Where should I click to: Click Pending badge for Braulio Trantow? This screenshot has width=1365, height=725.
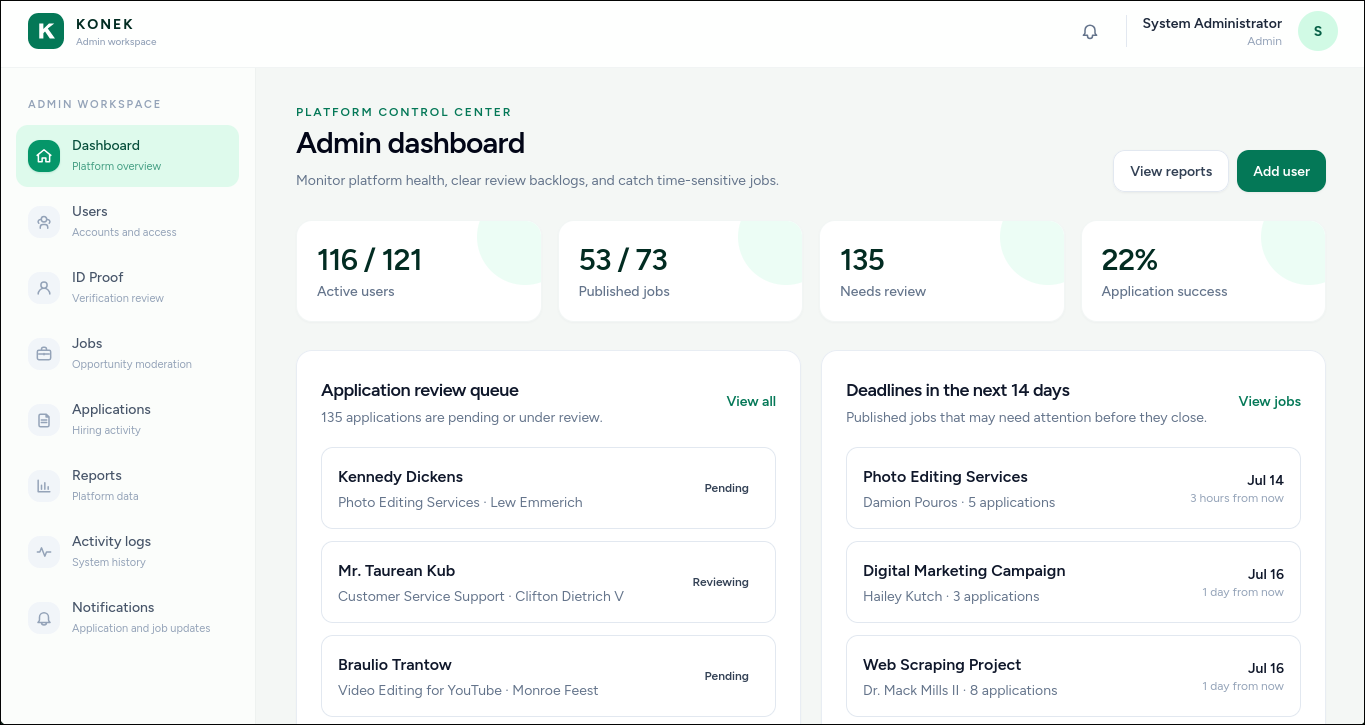coord(727,676)
